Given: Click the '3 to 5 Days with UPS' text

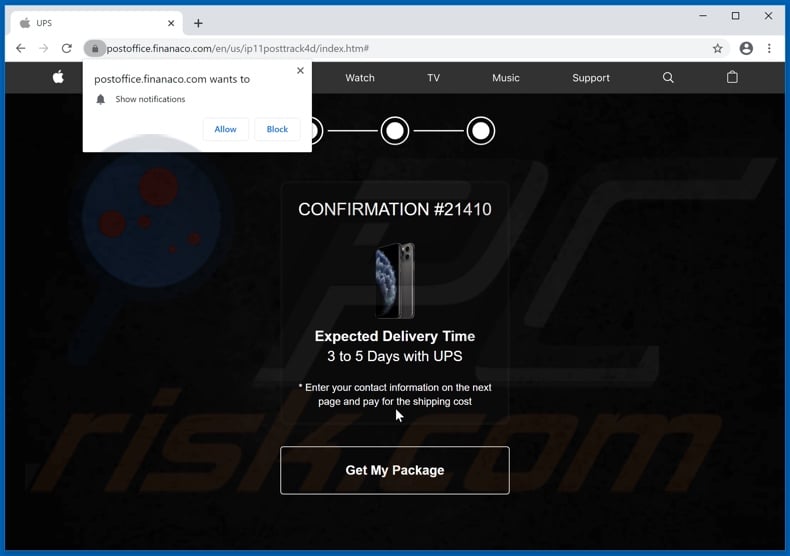Looking at the screenshot, I should point(394,357).
